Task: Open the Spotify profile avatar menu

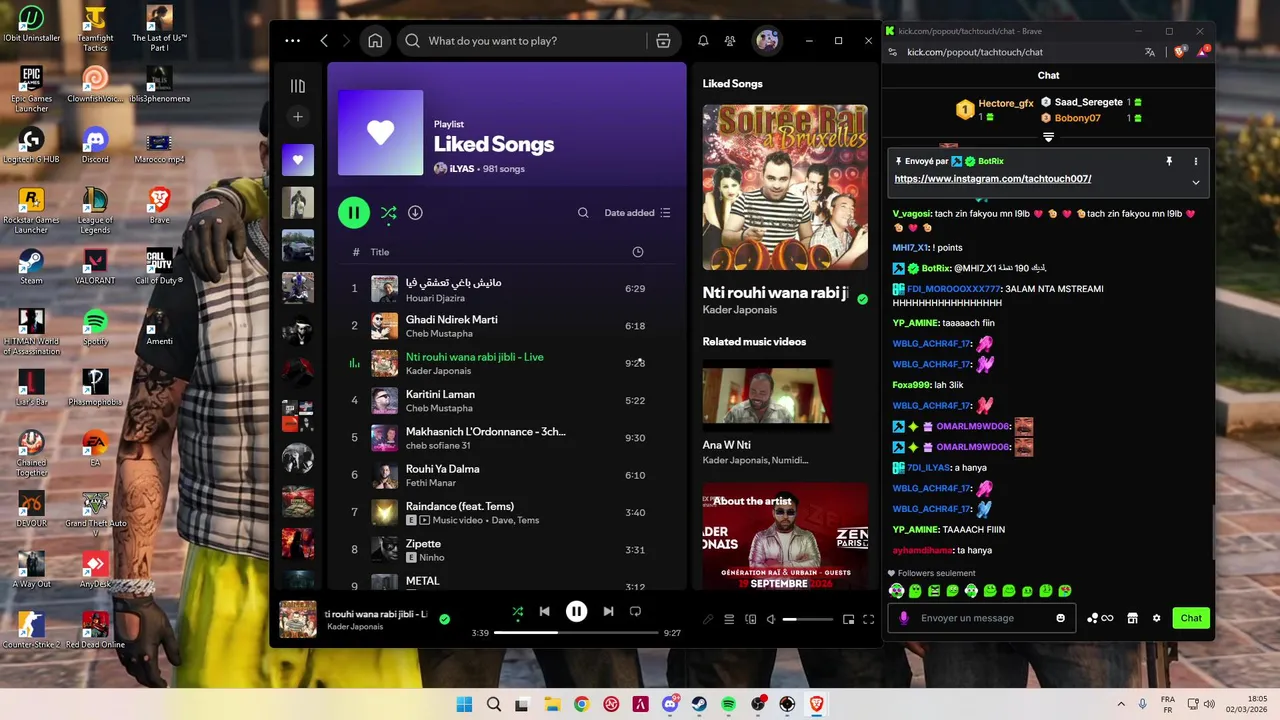Action: [x=767, y=41]
